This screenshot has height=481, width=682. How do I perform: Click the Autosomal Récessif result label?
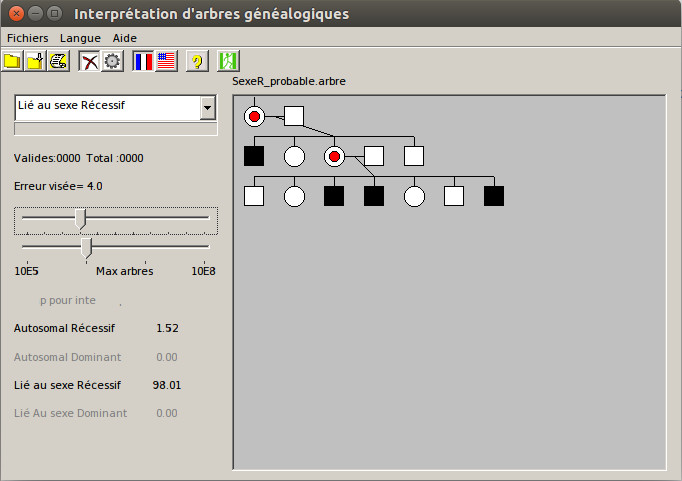click(x=64, y=328)
